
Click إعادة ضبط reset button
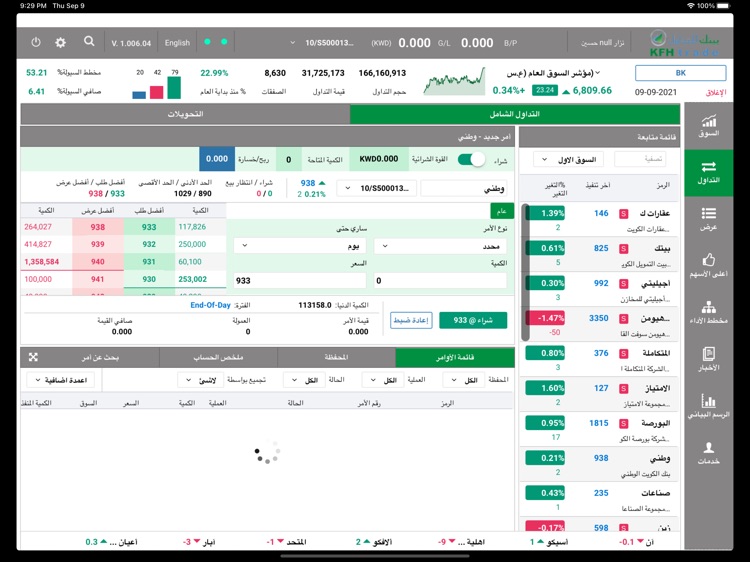pyautogui.click(x=411, y=320)
